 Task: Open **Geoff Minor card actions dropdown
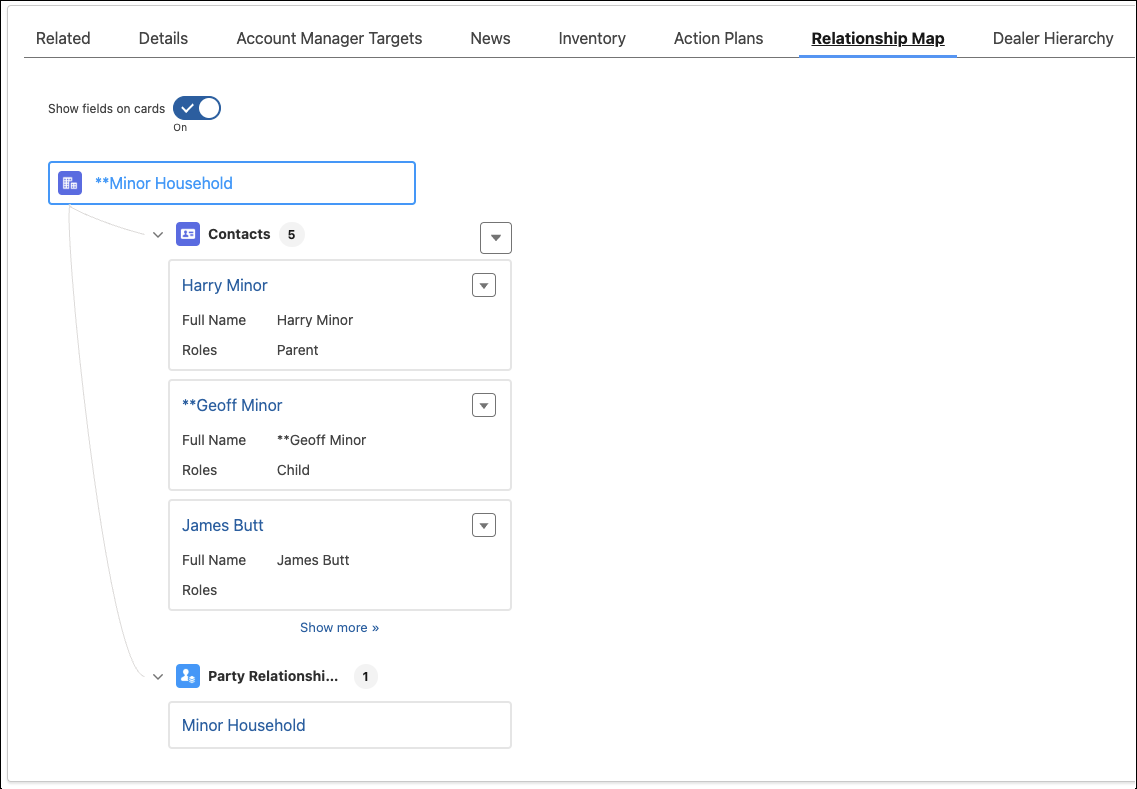pyautogui.click(x=484, y=405)
